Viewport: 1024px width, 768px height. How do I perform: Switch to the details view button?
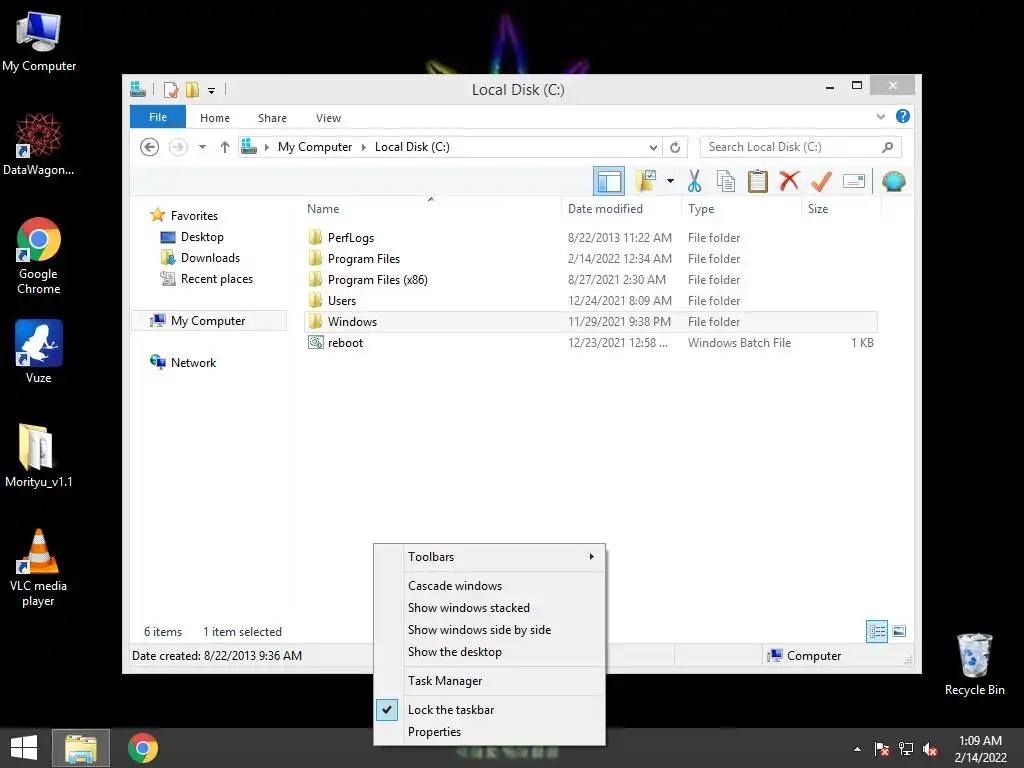pyautogui.click(x=876, y=631)
